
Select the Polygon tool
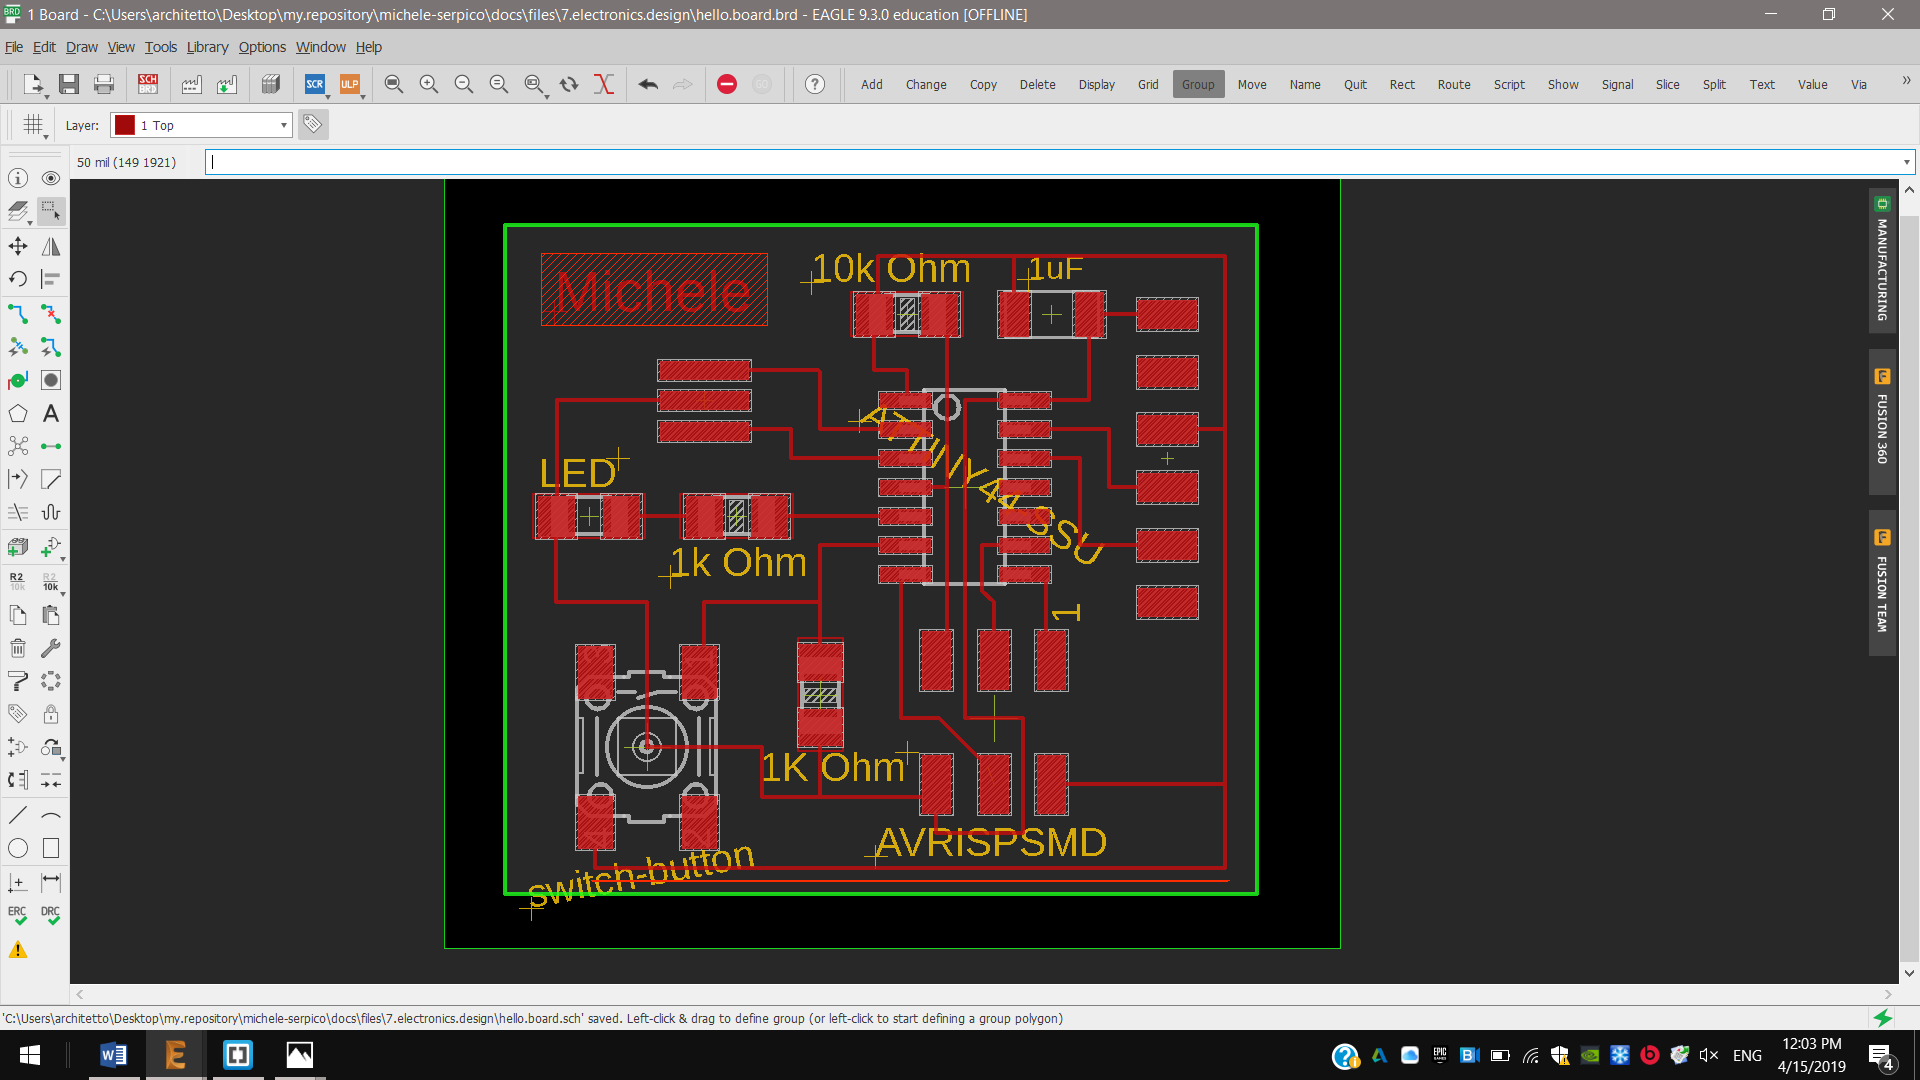(18, 413)
